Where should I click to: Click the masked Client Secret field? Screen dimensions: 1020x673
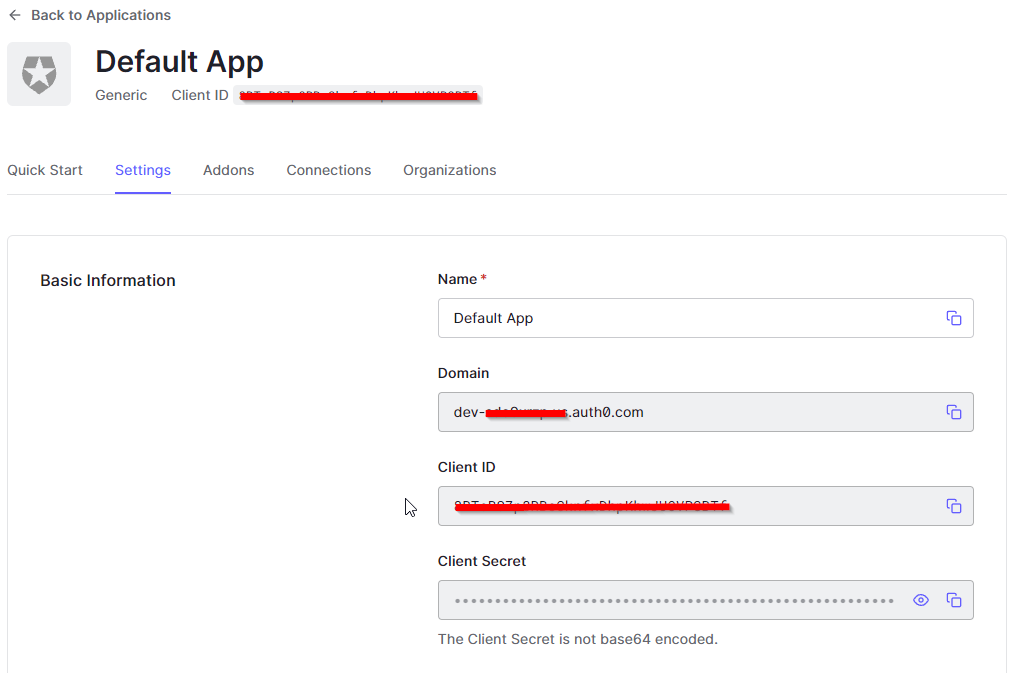click(674, 600)
